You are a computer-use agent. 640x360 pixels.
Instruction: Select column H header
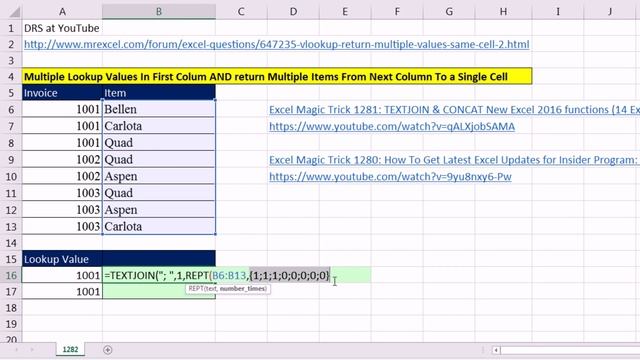tap(503, 11)
